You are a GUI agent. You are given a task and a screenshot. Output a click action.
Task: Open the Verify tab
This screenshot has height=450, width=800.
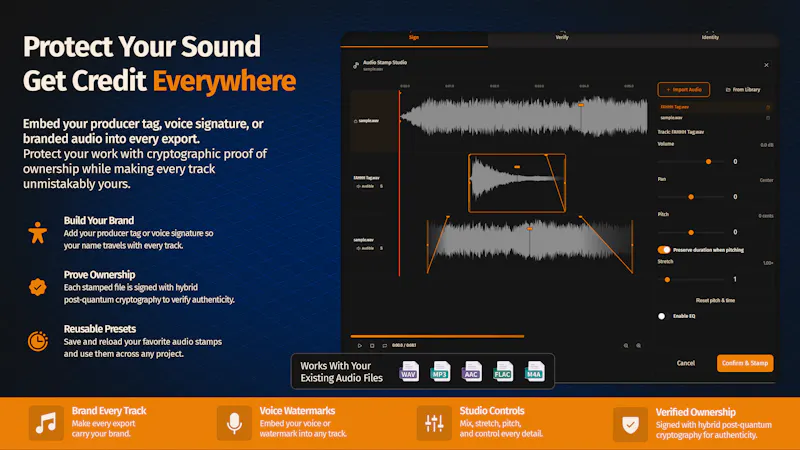pos(562,37)
